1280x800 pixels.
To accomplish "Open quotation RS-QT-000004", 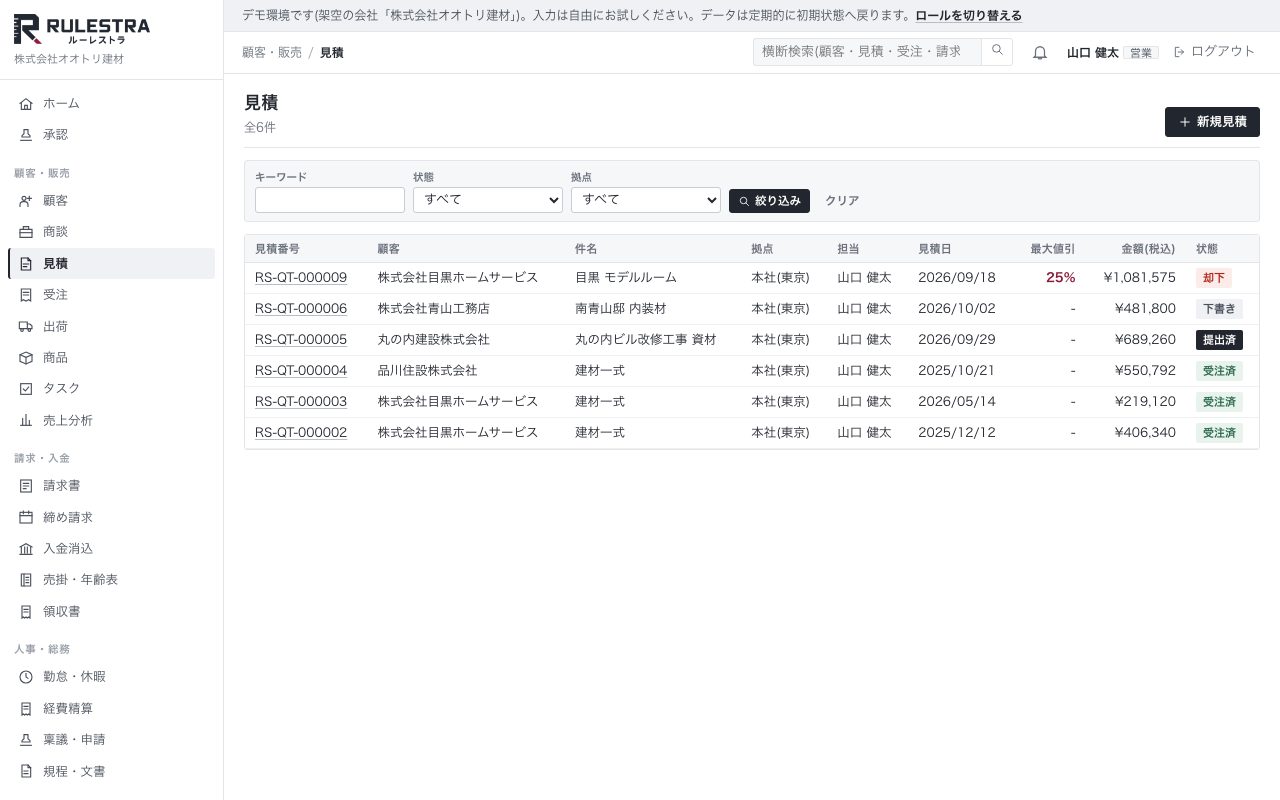I will [301, 371].
